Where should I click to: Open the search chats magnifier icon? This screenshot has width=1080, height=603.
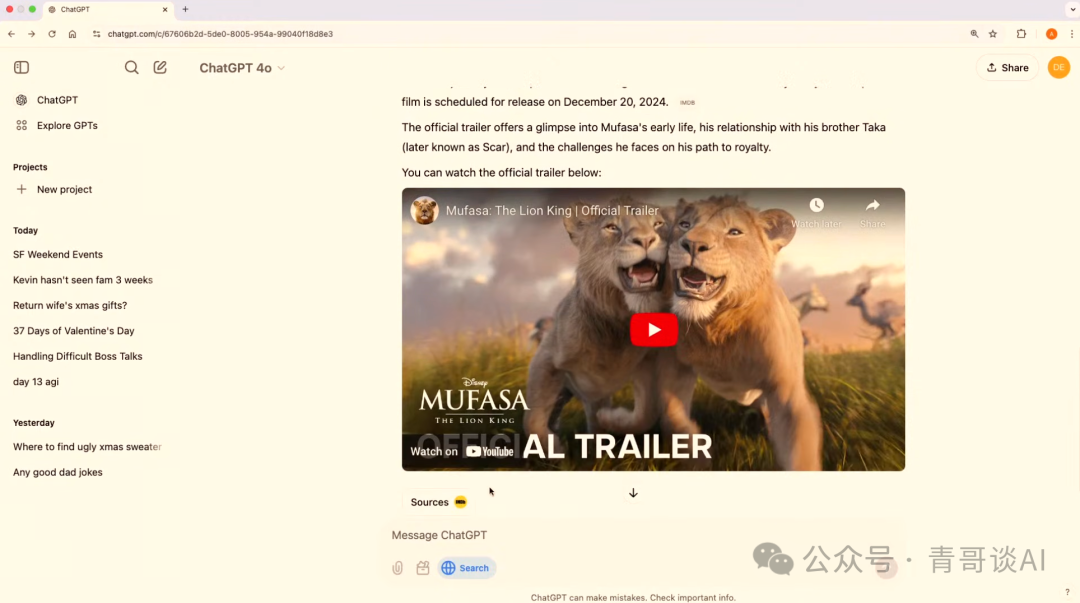(131, 68)
